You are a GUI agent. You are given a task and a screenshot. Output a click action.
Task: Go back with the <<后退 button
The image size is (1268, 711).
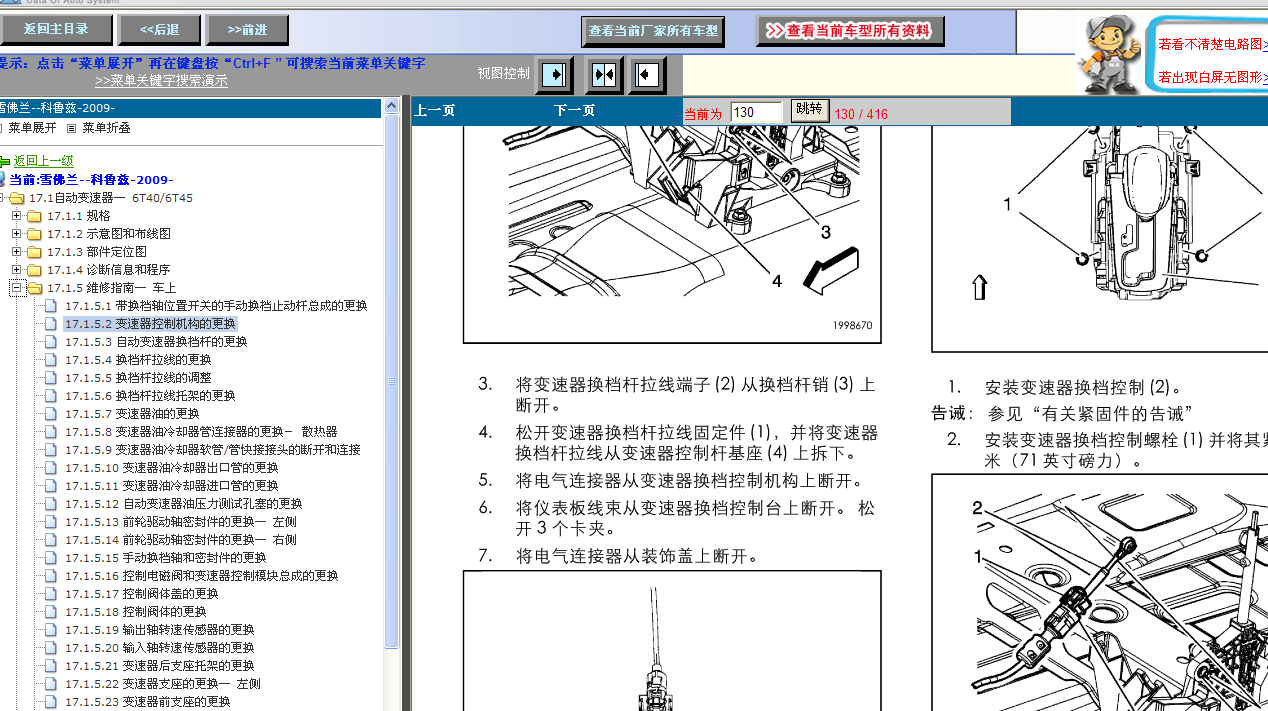[x=159, y=30]
